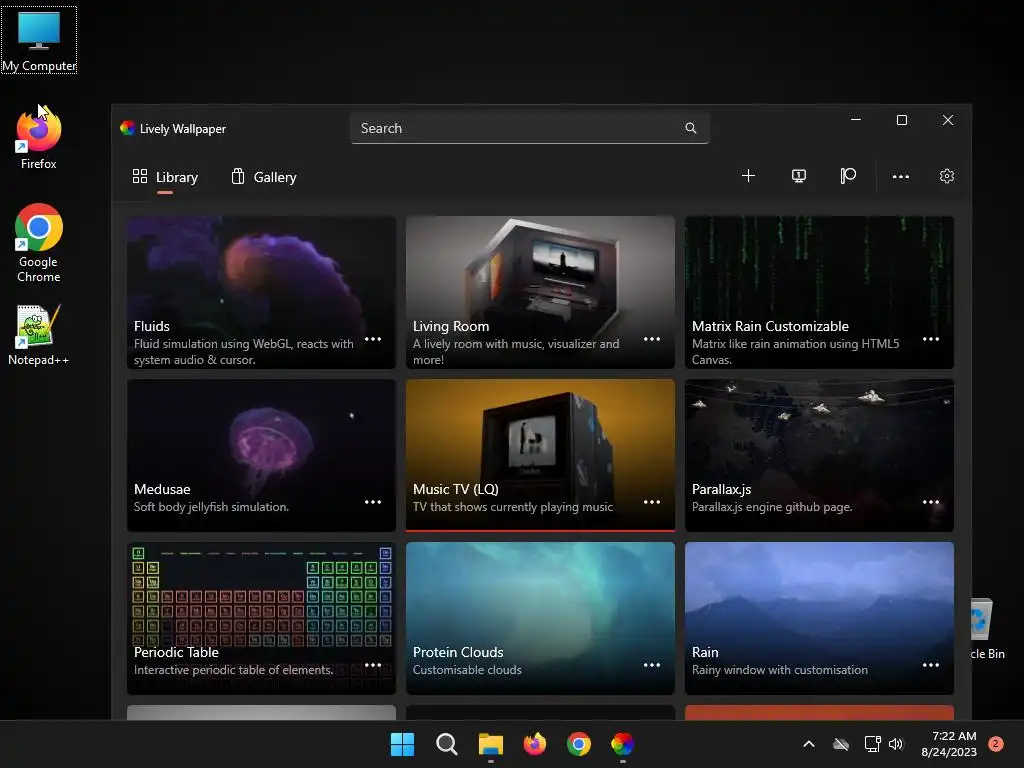Screen dimensions: 1024x768
Task: Launch Google Chrome from the taskbar
Action: coord(579,744)
